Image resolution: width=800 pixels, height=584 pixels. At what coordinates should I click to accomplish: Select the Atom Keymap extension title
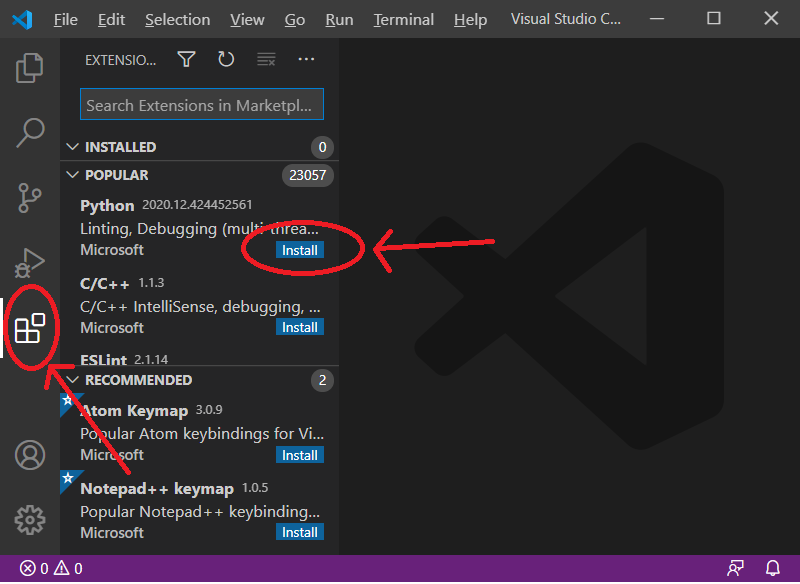(134, 411)
